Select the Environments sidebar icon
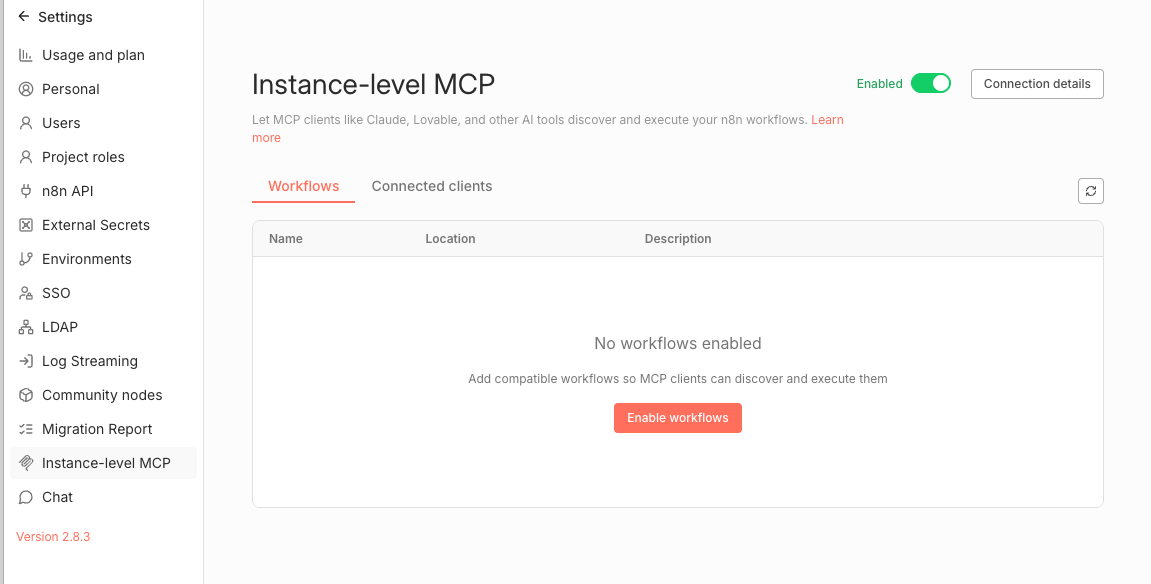1151x584 pixels. [24, 259]
